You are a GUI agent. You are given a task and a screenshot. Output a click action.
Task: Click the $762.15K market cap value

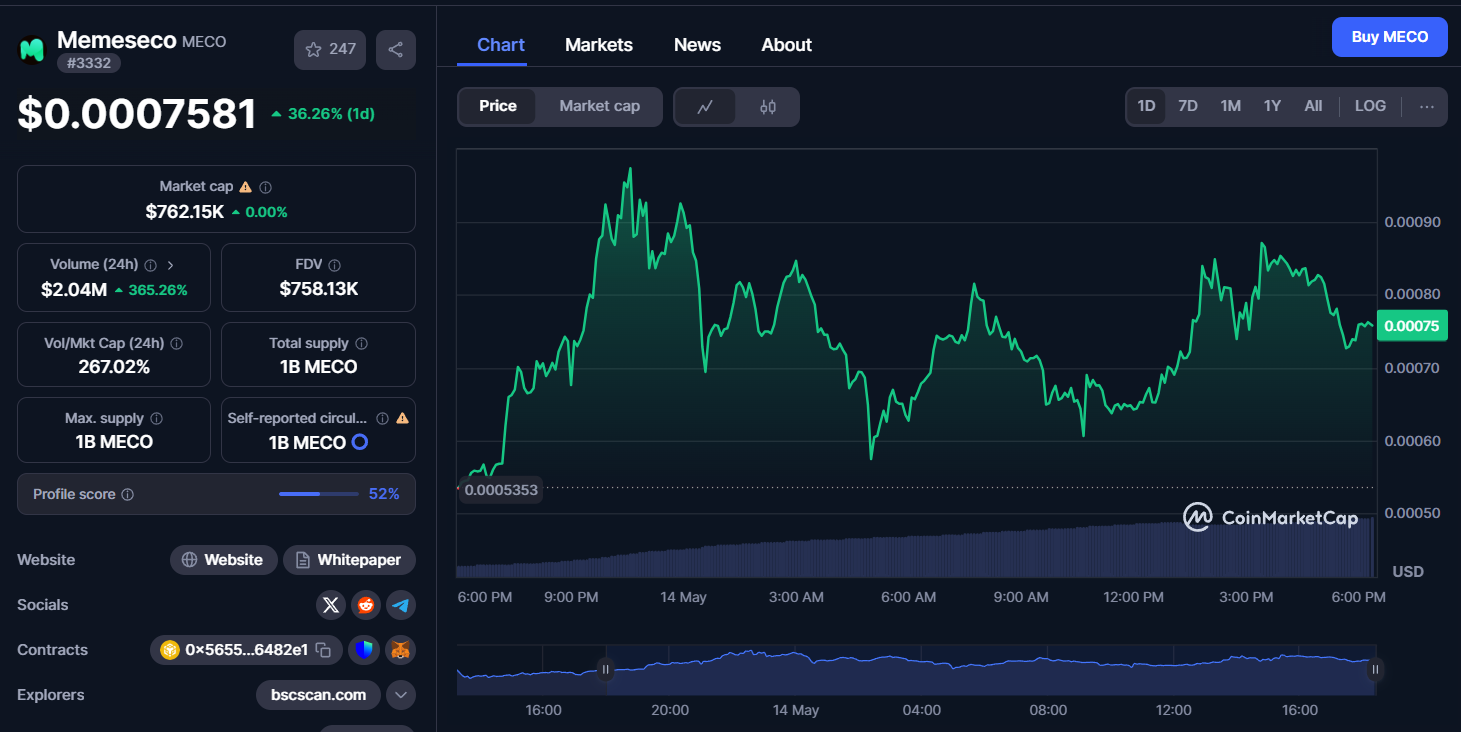185,212
